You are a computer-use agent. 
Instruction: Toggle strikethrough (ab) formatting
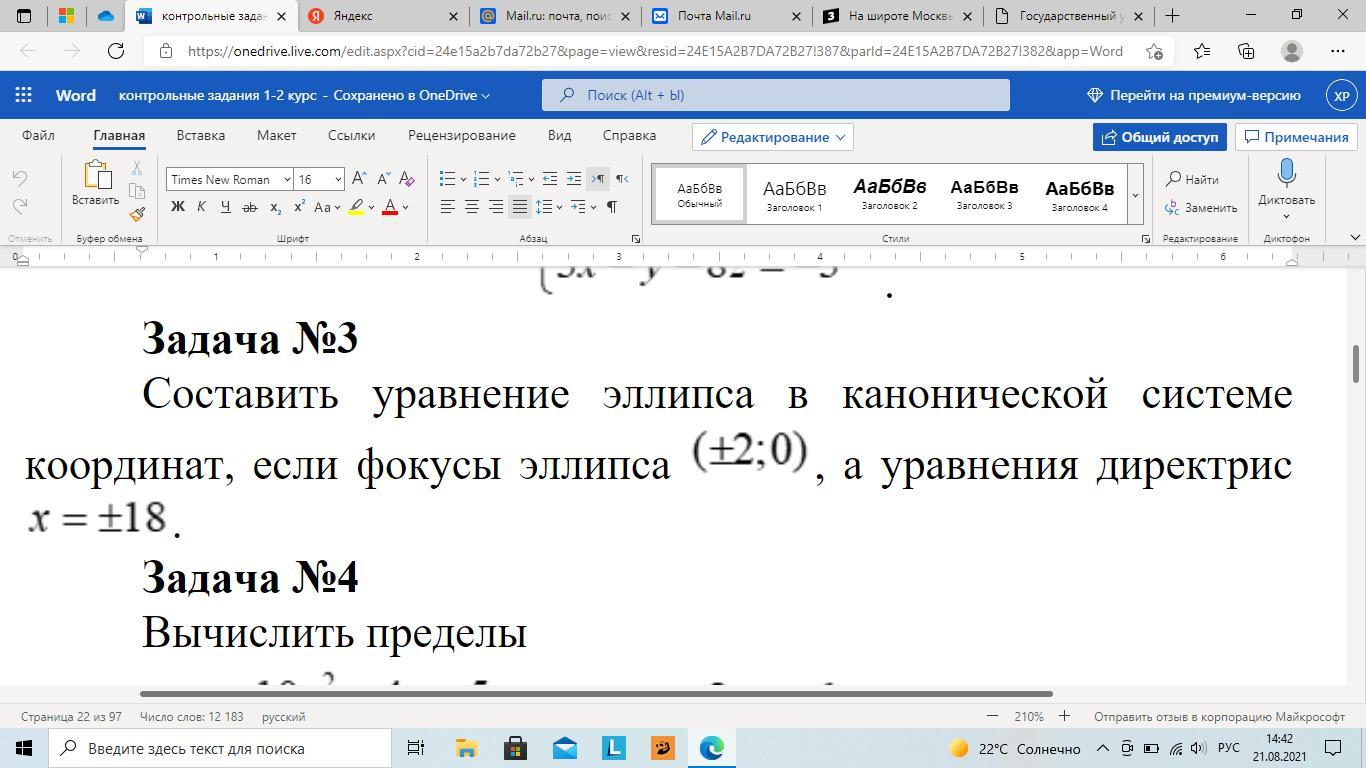pyautogui.click(x=250, y=207)
